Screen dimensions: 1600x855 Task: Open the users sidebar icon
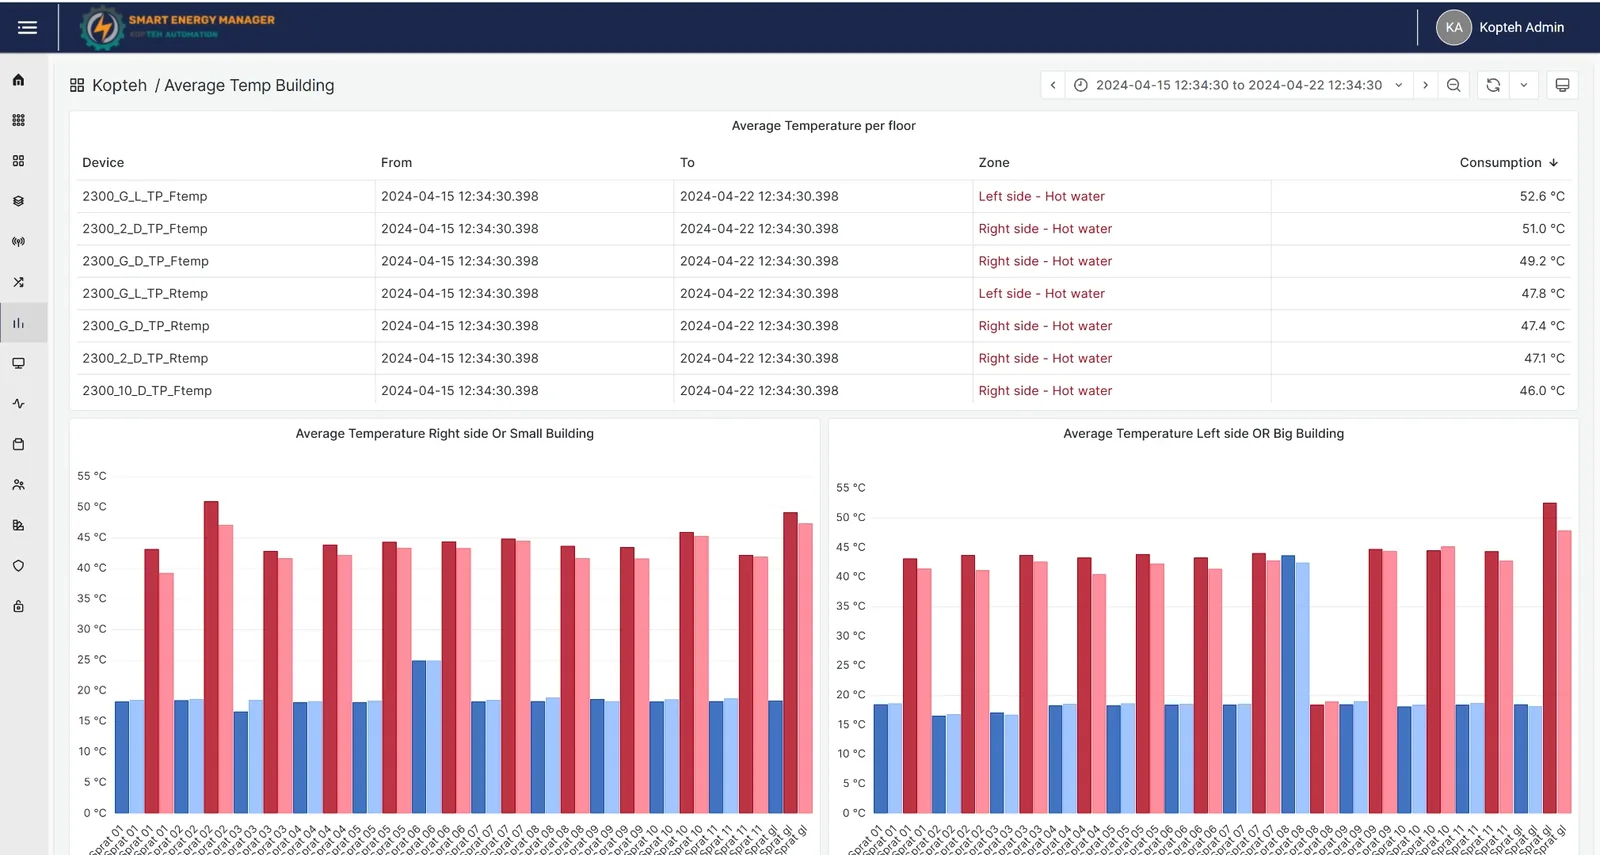18,485
